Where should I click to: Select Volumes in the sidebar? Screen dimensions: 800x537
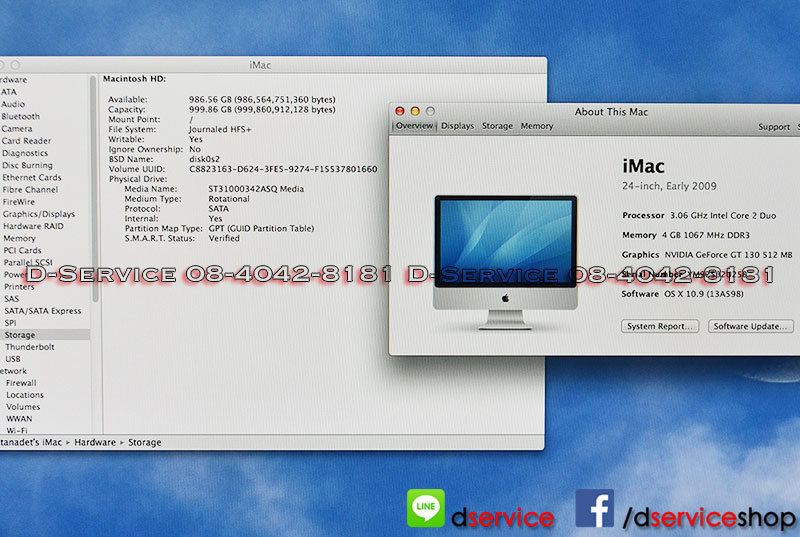coord(23,406)
